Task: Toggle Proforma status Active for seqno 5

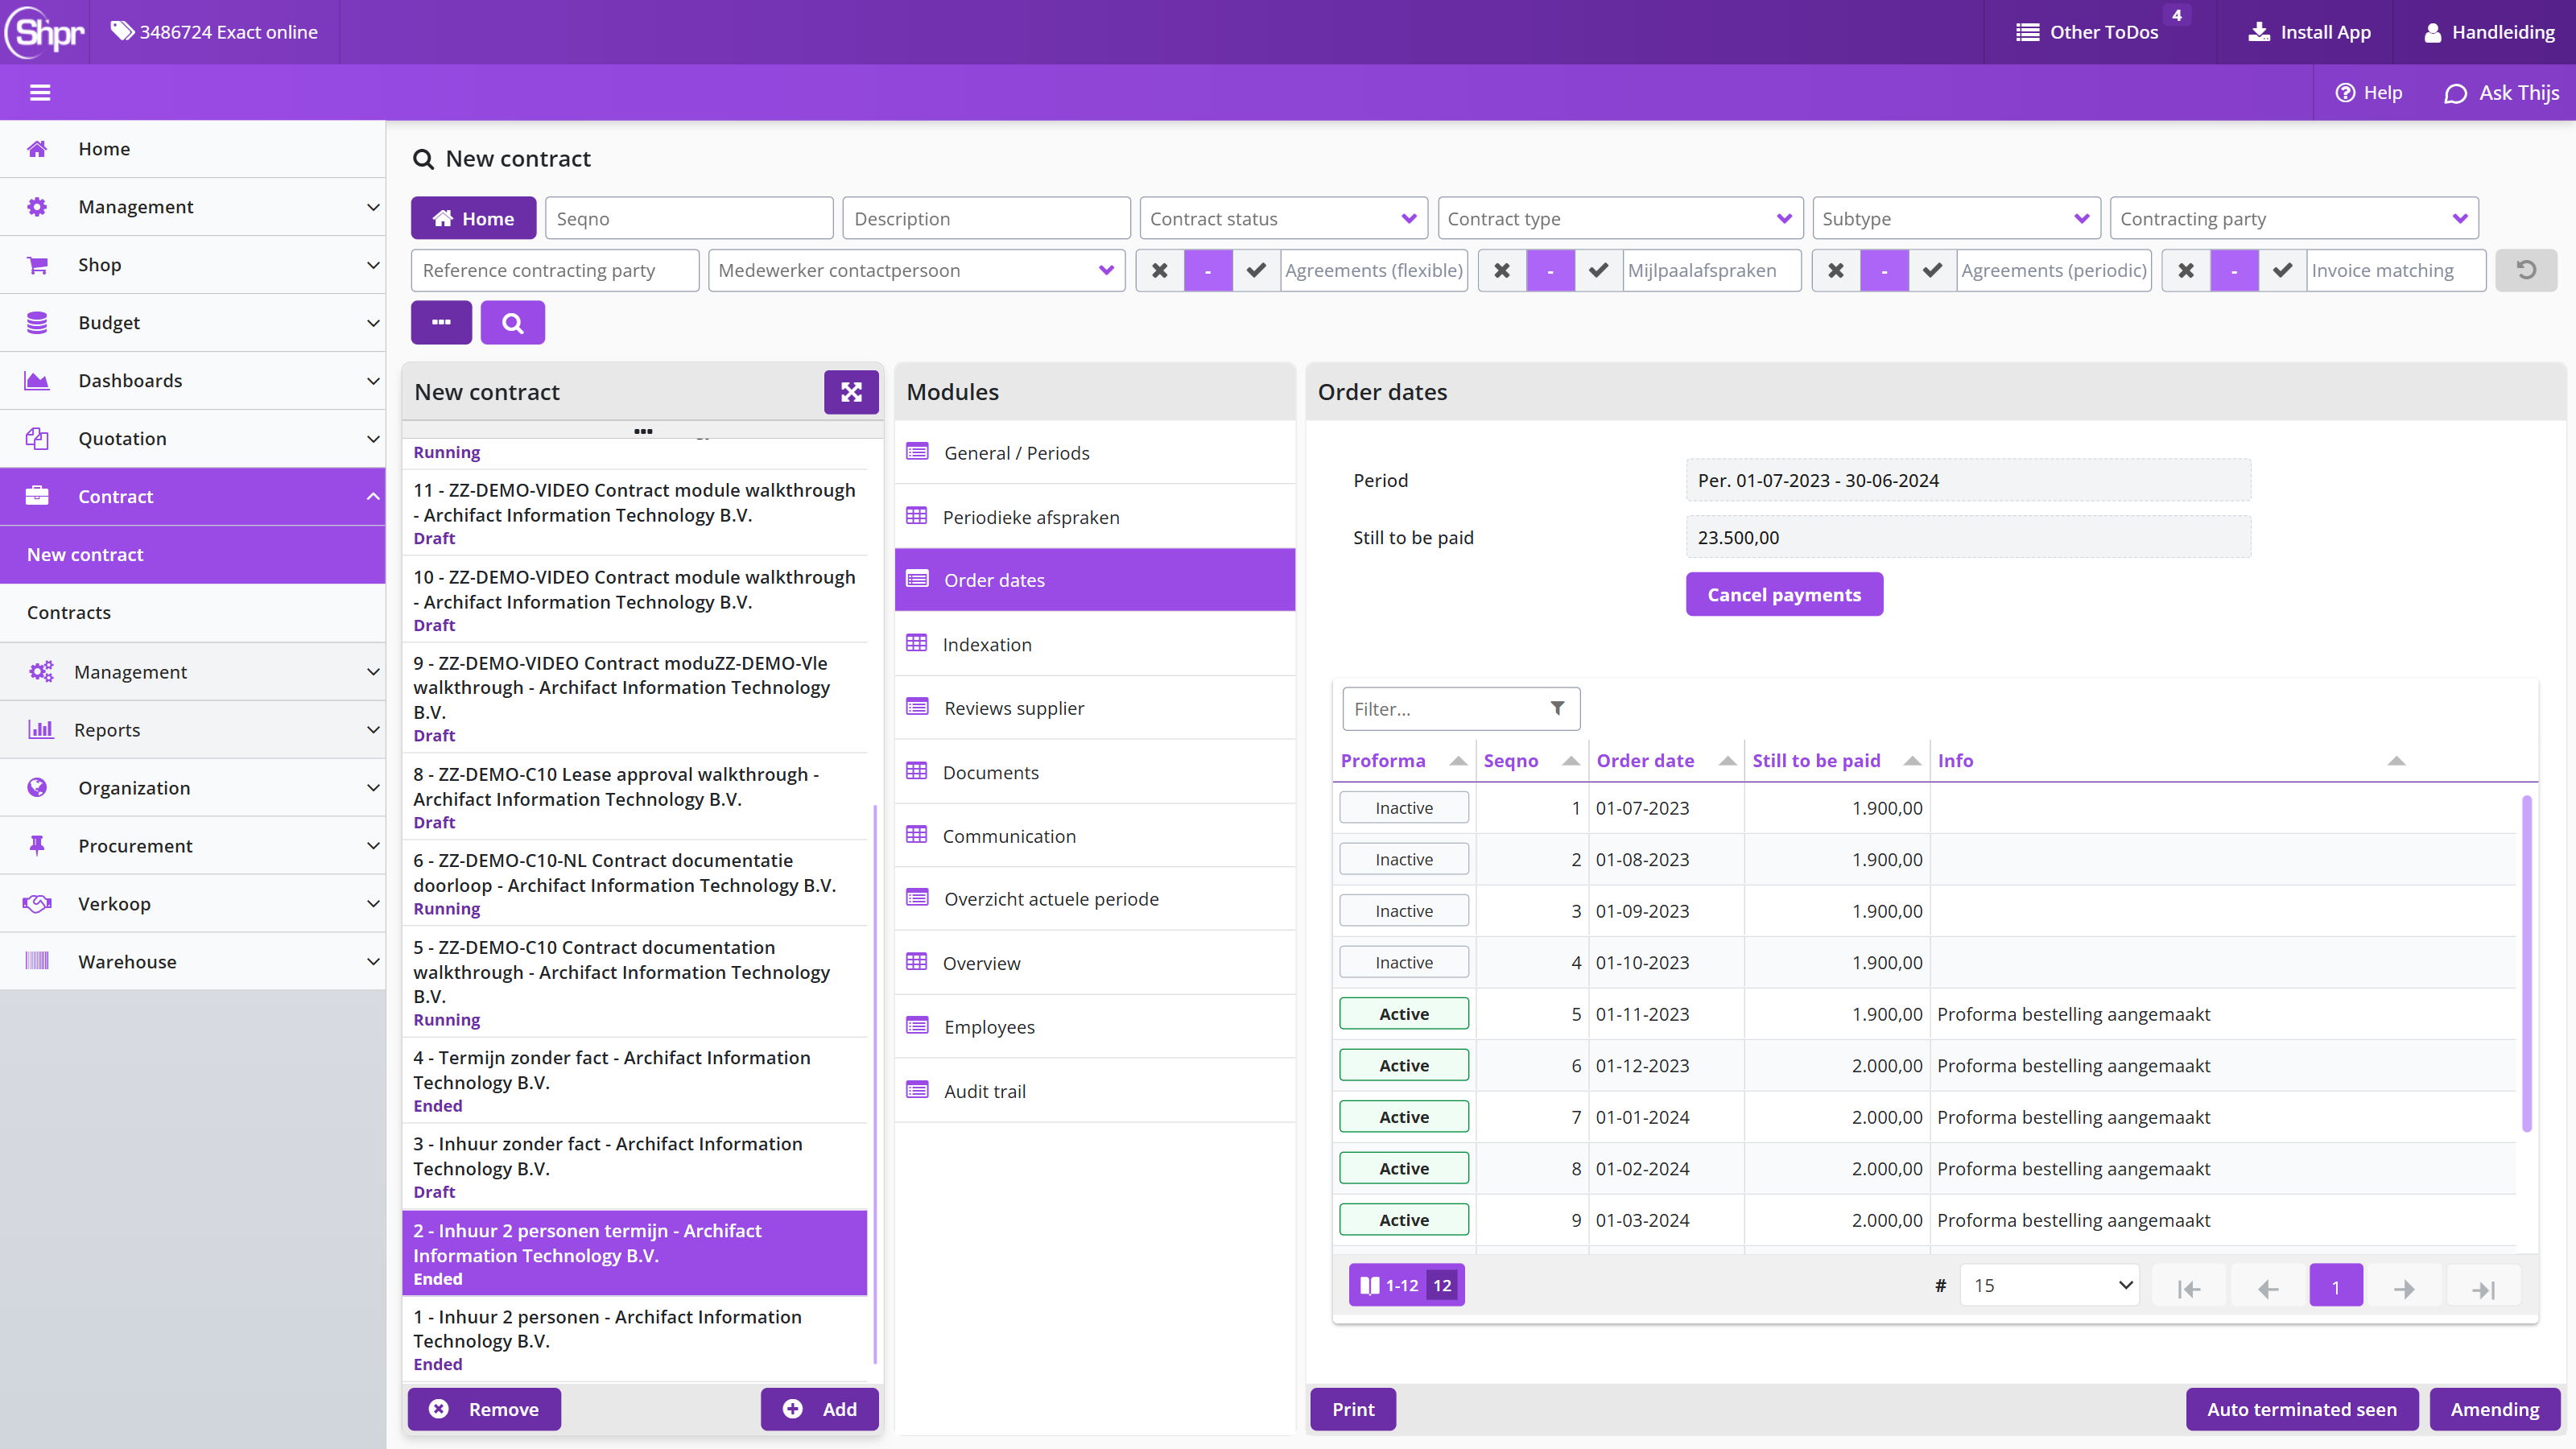Action: point(1404,1014)
